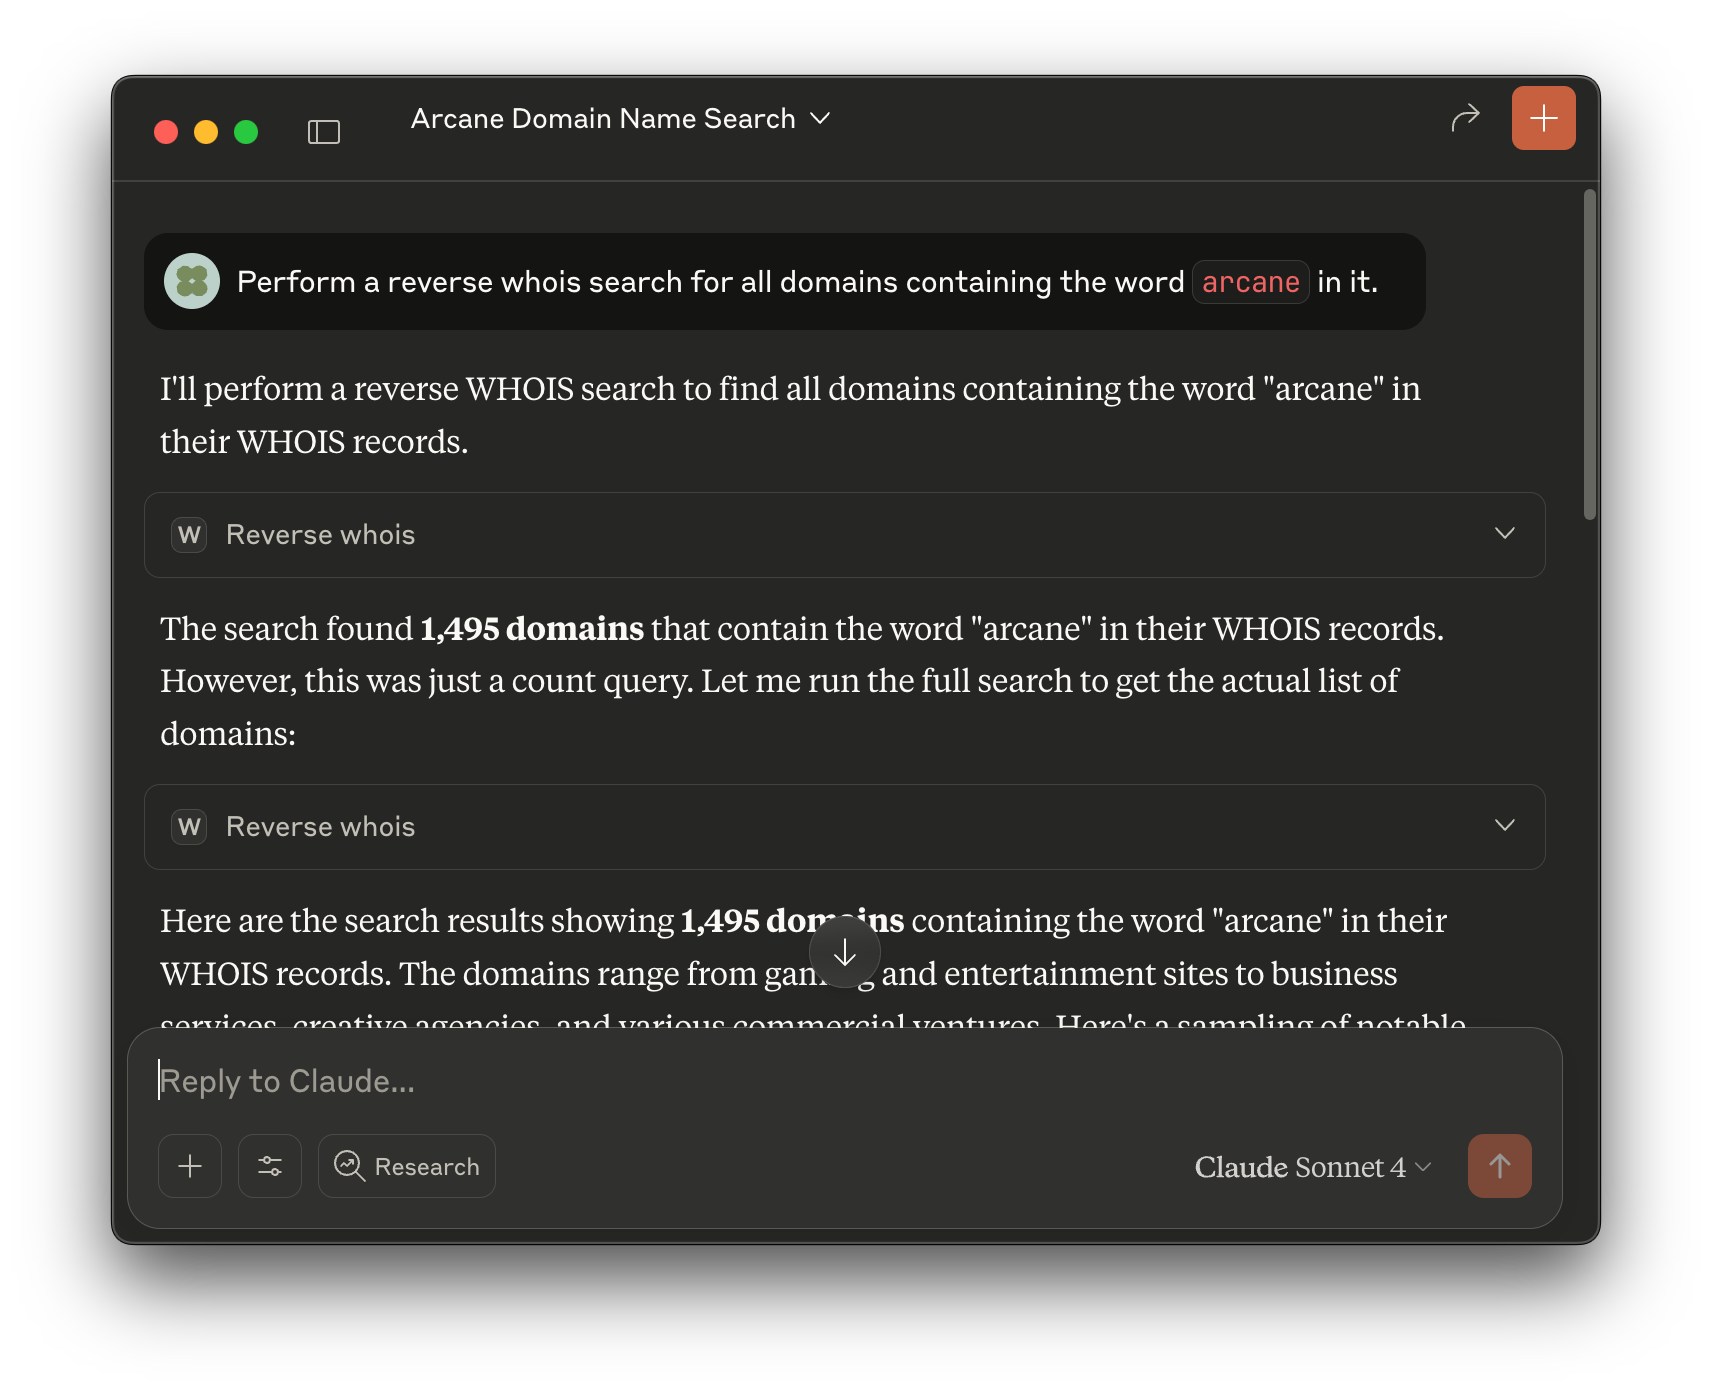The image size is (1712, 1392).
Task: Click the W icon on the first Reverse whois block
Action: point(189,535)
